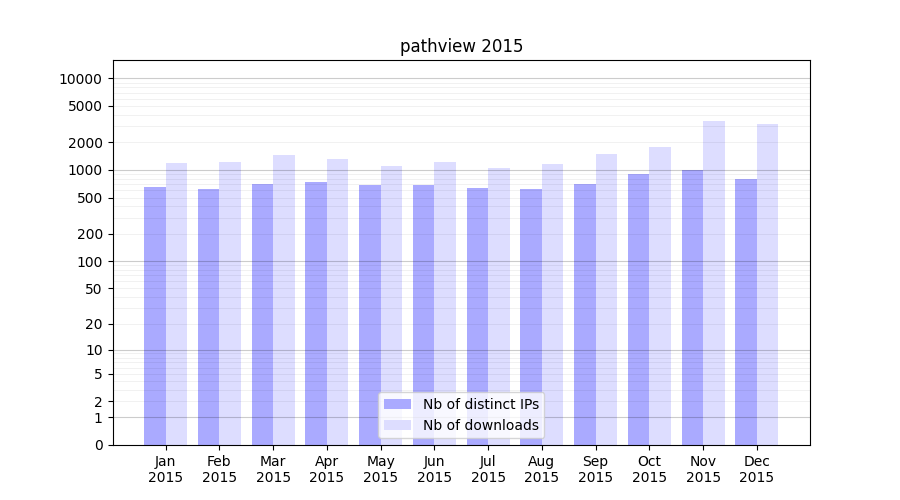Click the 'pathview 2015' chart title
Screen dimensions: 900x500
coord(461,46)
